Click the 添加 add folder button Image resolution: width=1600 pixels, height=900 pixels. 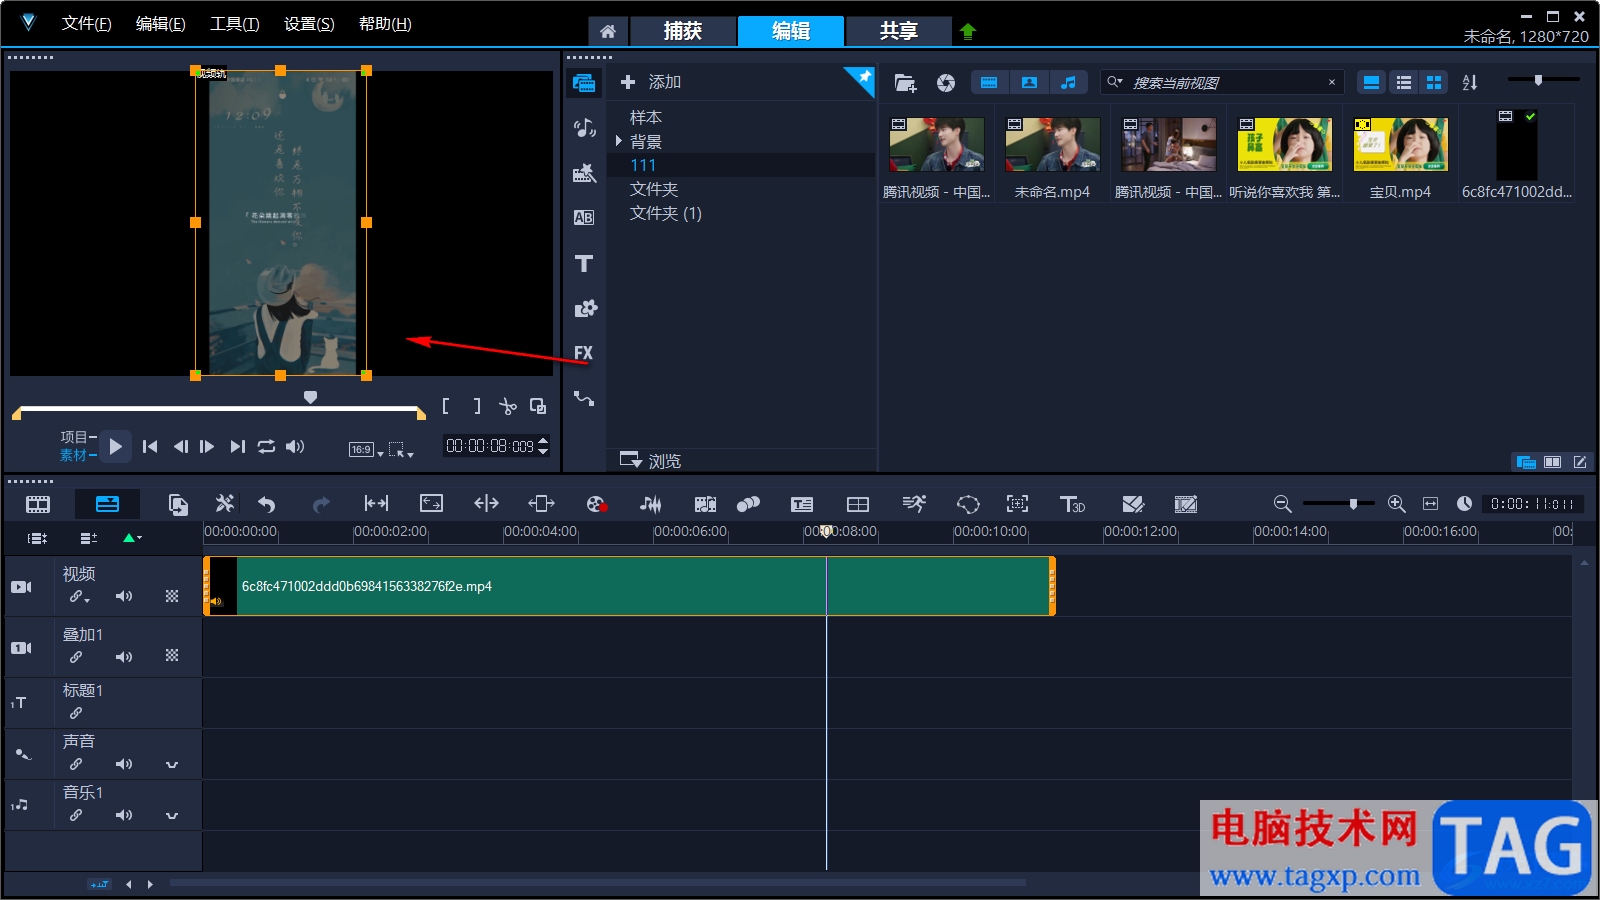point(651,82)
